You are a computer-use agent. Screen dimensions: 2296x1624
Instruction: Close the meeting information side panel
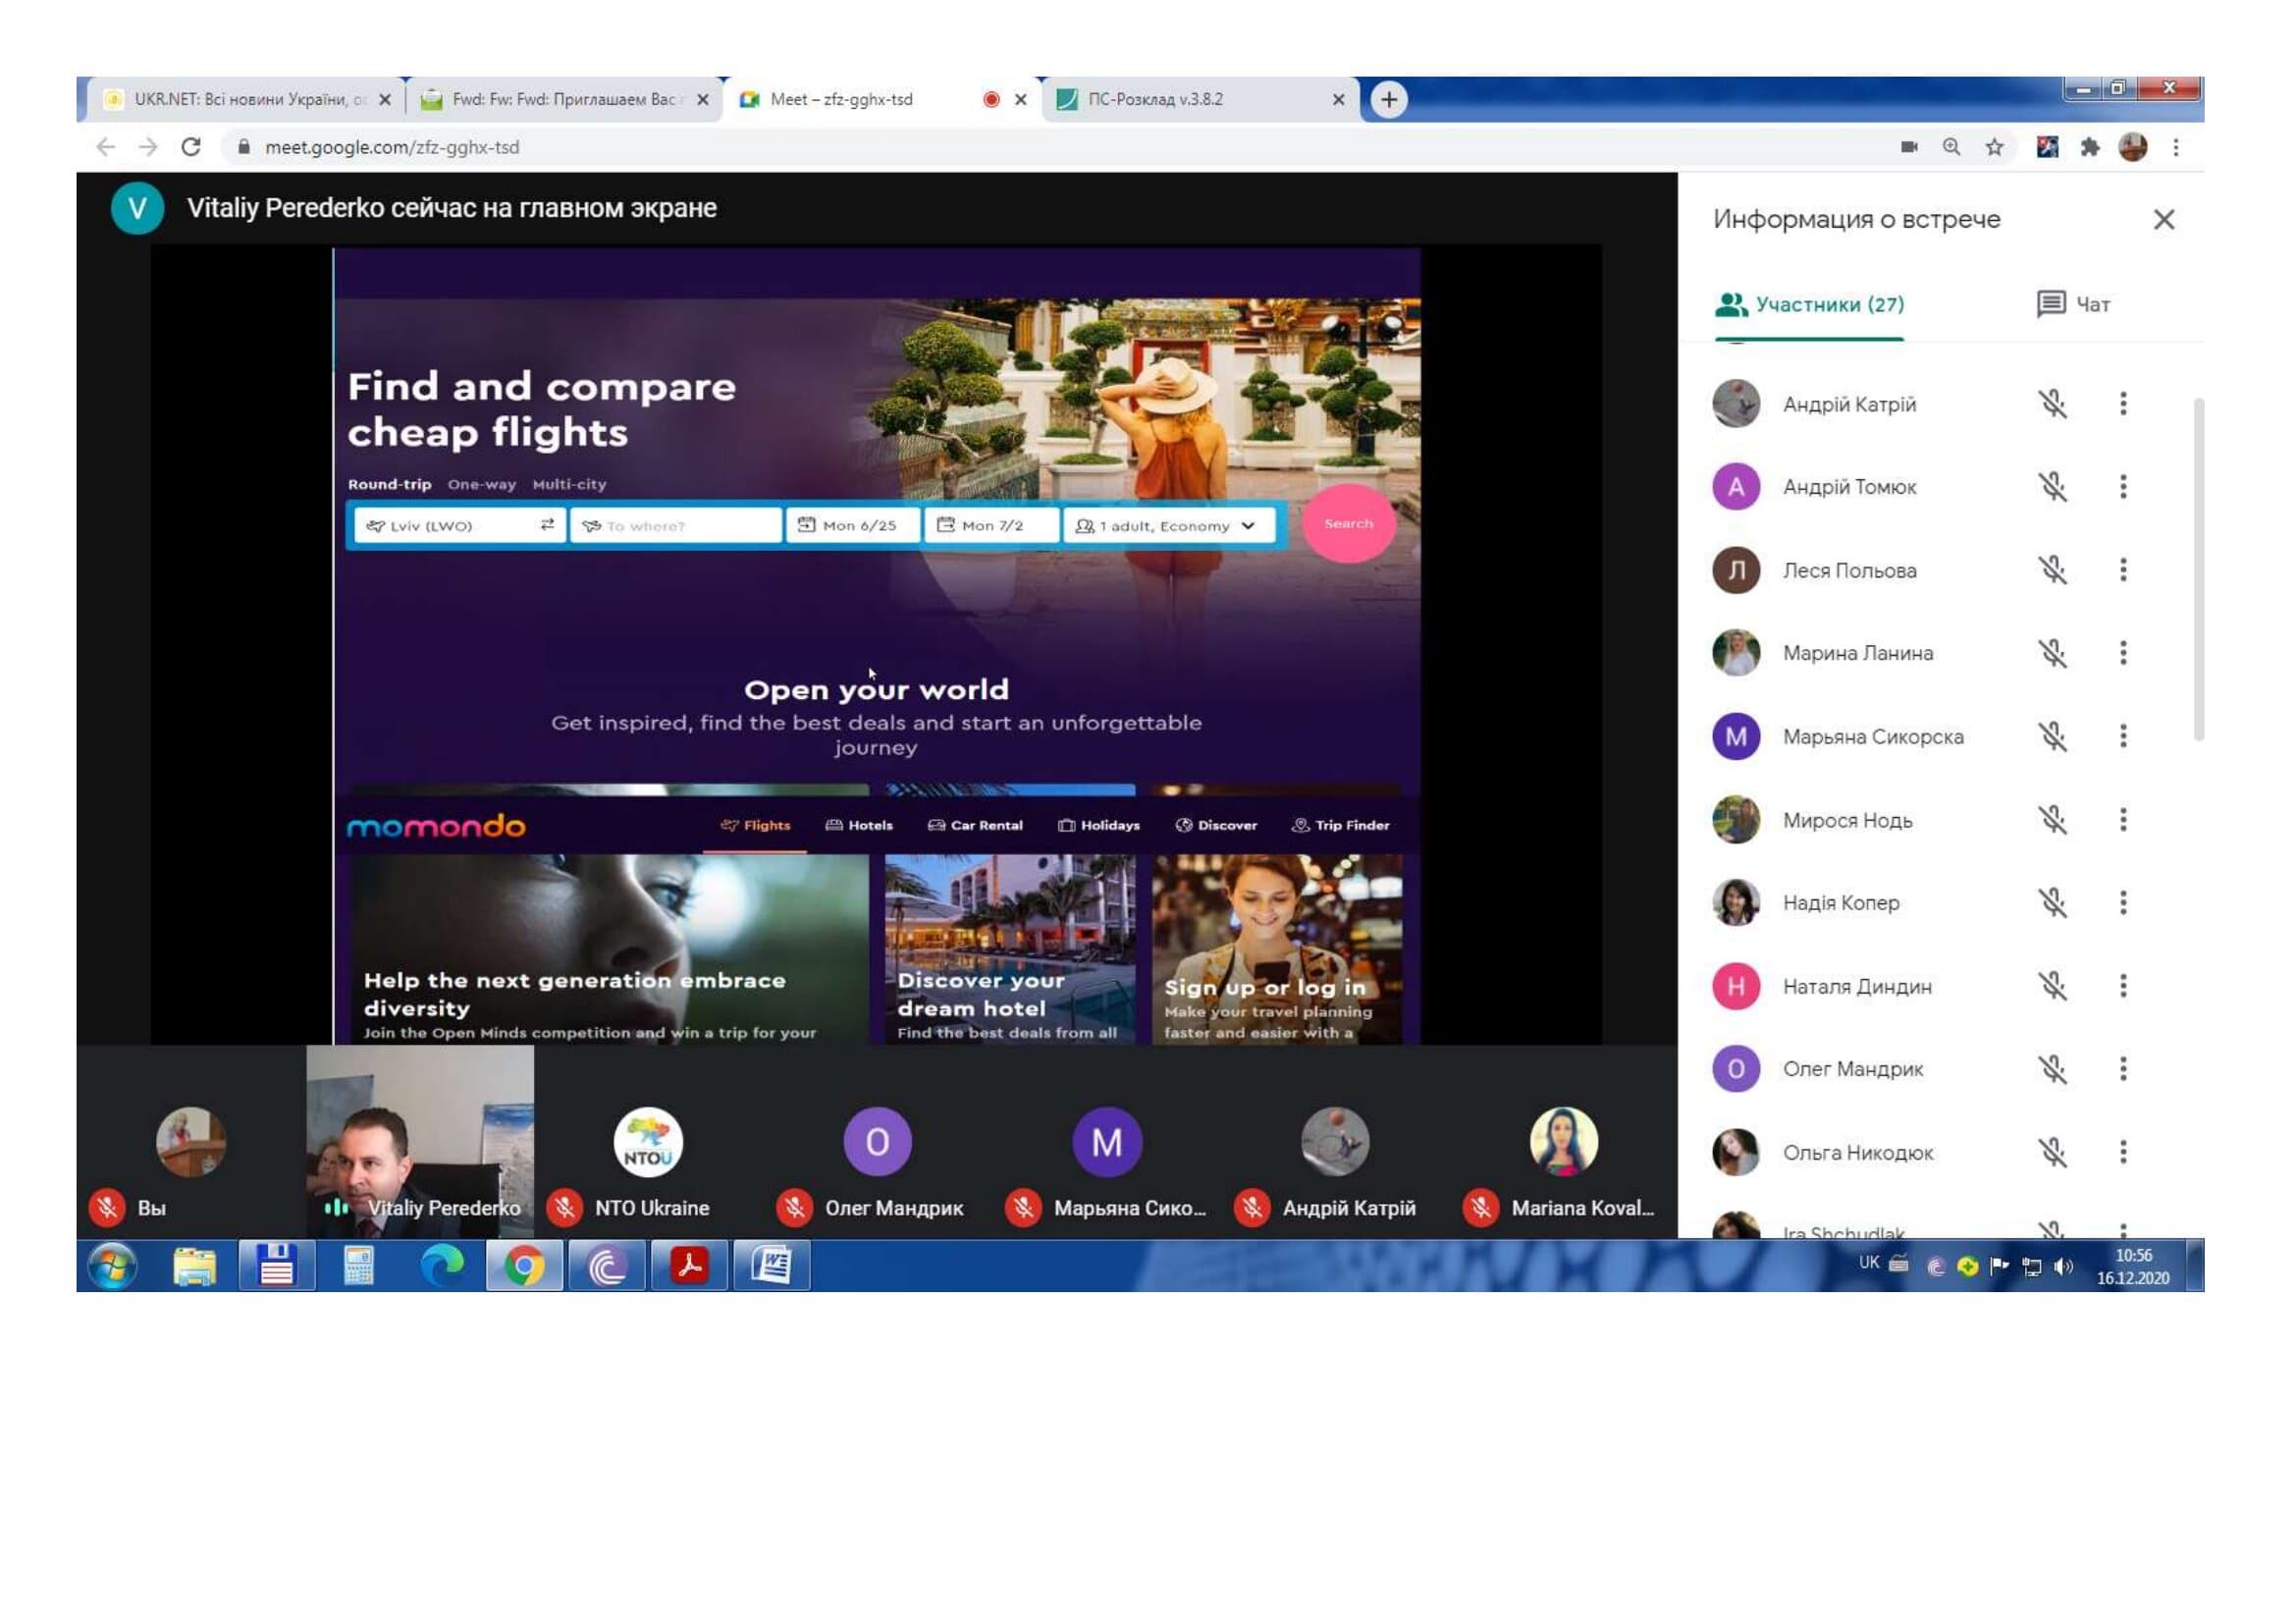[2163, 220]
